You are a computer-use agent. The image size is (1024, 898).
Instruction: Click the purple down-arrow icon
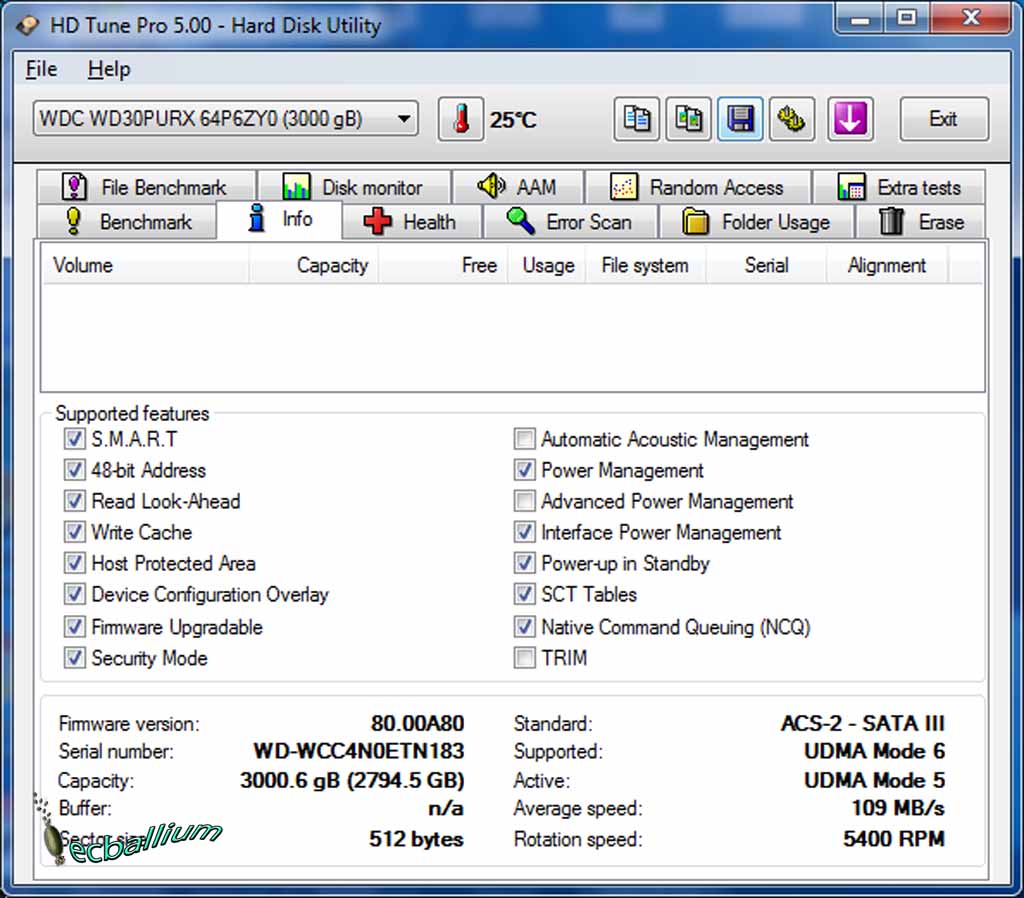click(849, 120)
